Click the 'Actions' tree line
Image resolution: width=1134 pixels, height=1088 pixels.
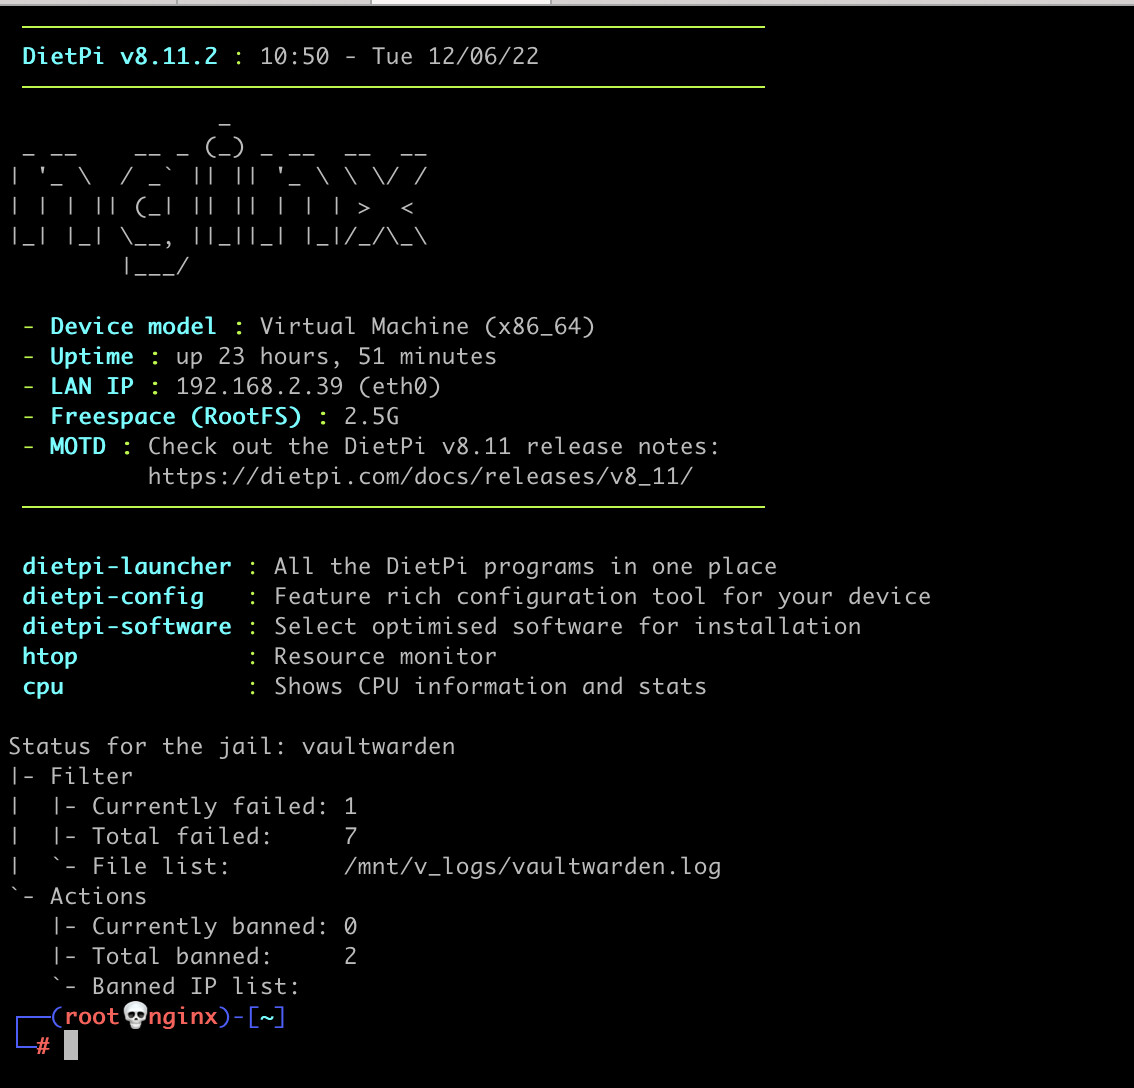tap(78, 897)
